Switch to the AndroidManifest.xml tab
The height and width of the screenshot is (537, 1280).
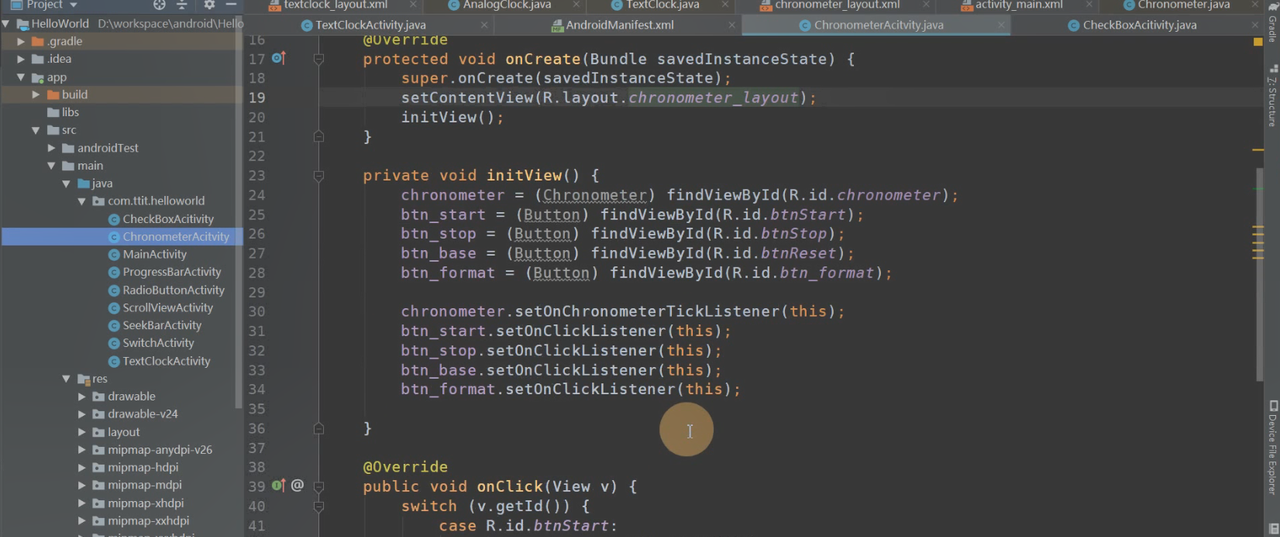point(620,25)
